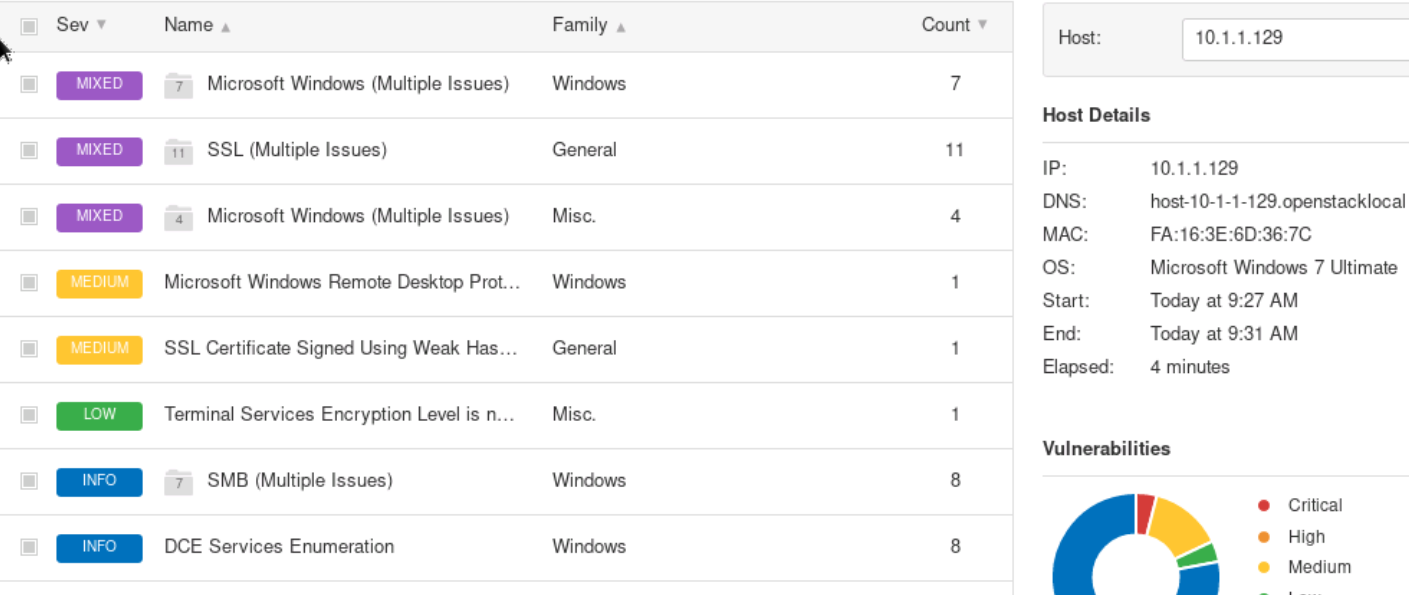This screenshot has width=1409, height=595.
Task: Check the SSL (Multiple Issues) row checkbox
Action: tap(29, 150)
